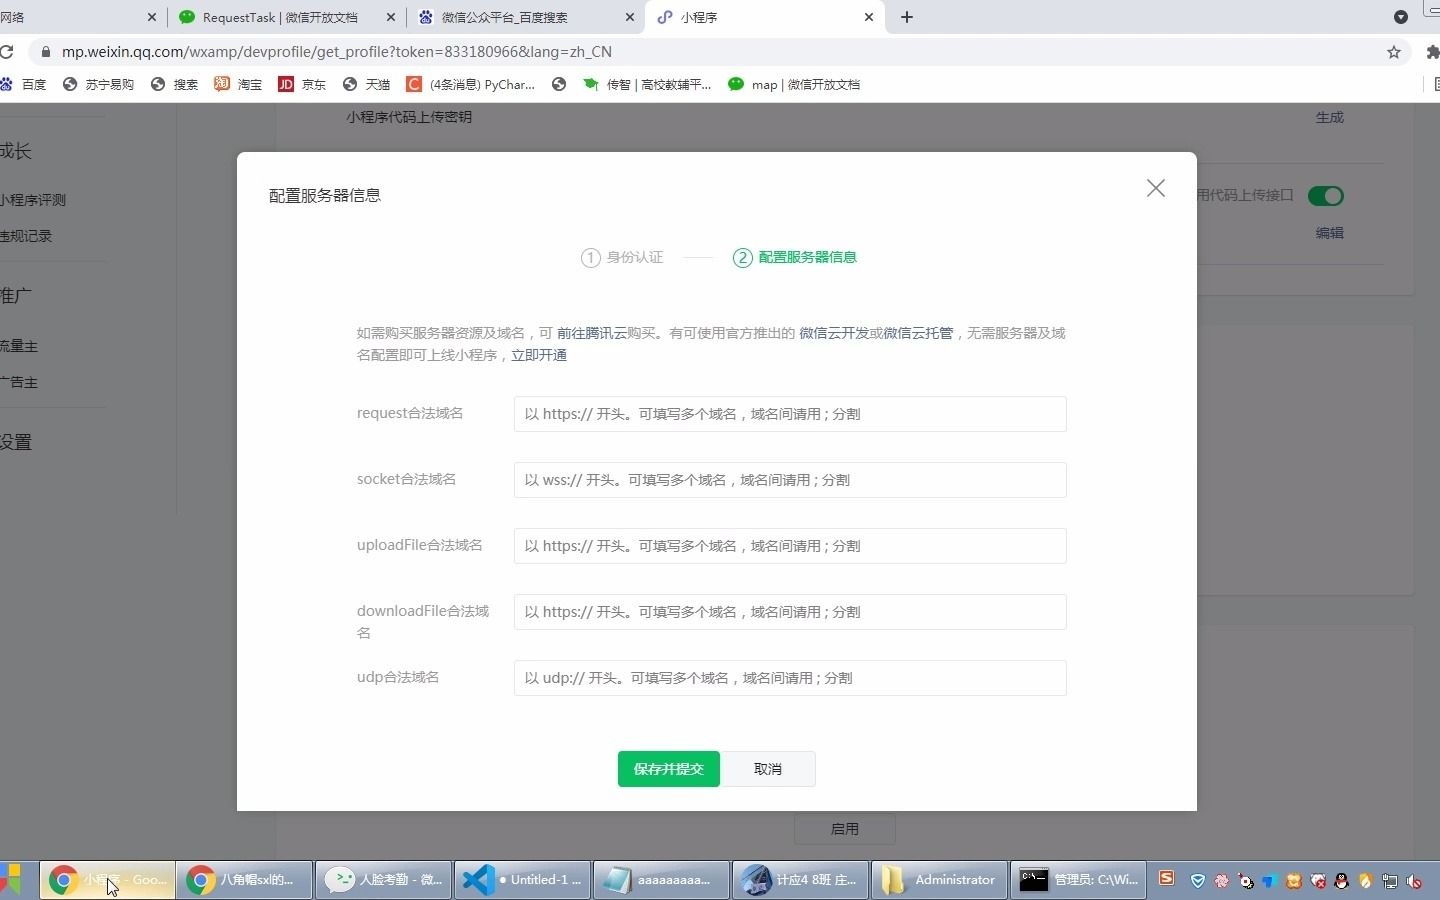1440x900 pixels.
Task: Open the 淘宝 bookmark
Action: (x=238, y=85)
